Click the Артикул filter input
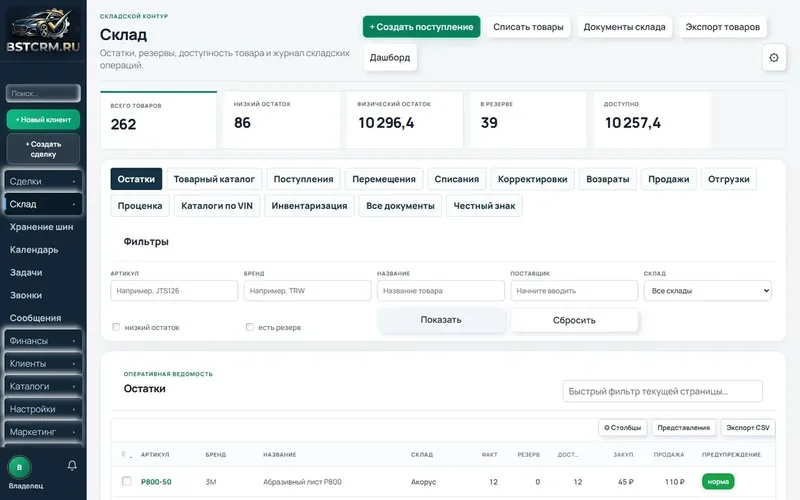 [x=174, y=291]
